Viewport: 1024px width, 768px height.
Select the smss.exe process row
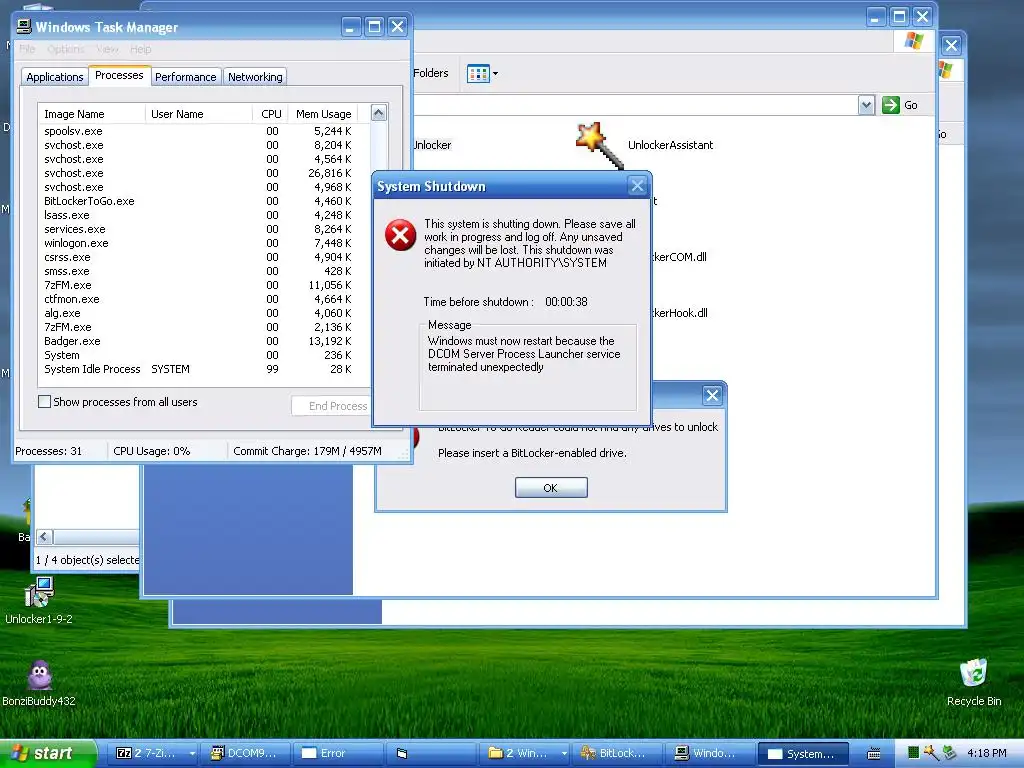click(198, 271)
